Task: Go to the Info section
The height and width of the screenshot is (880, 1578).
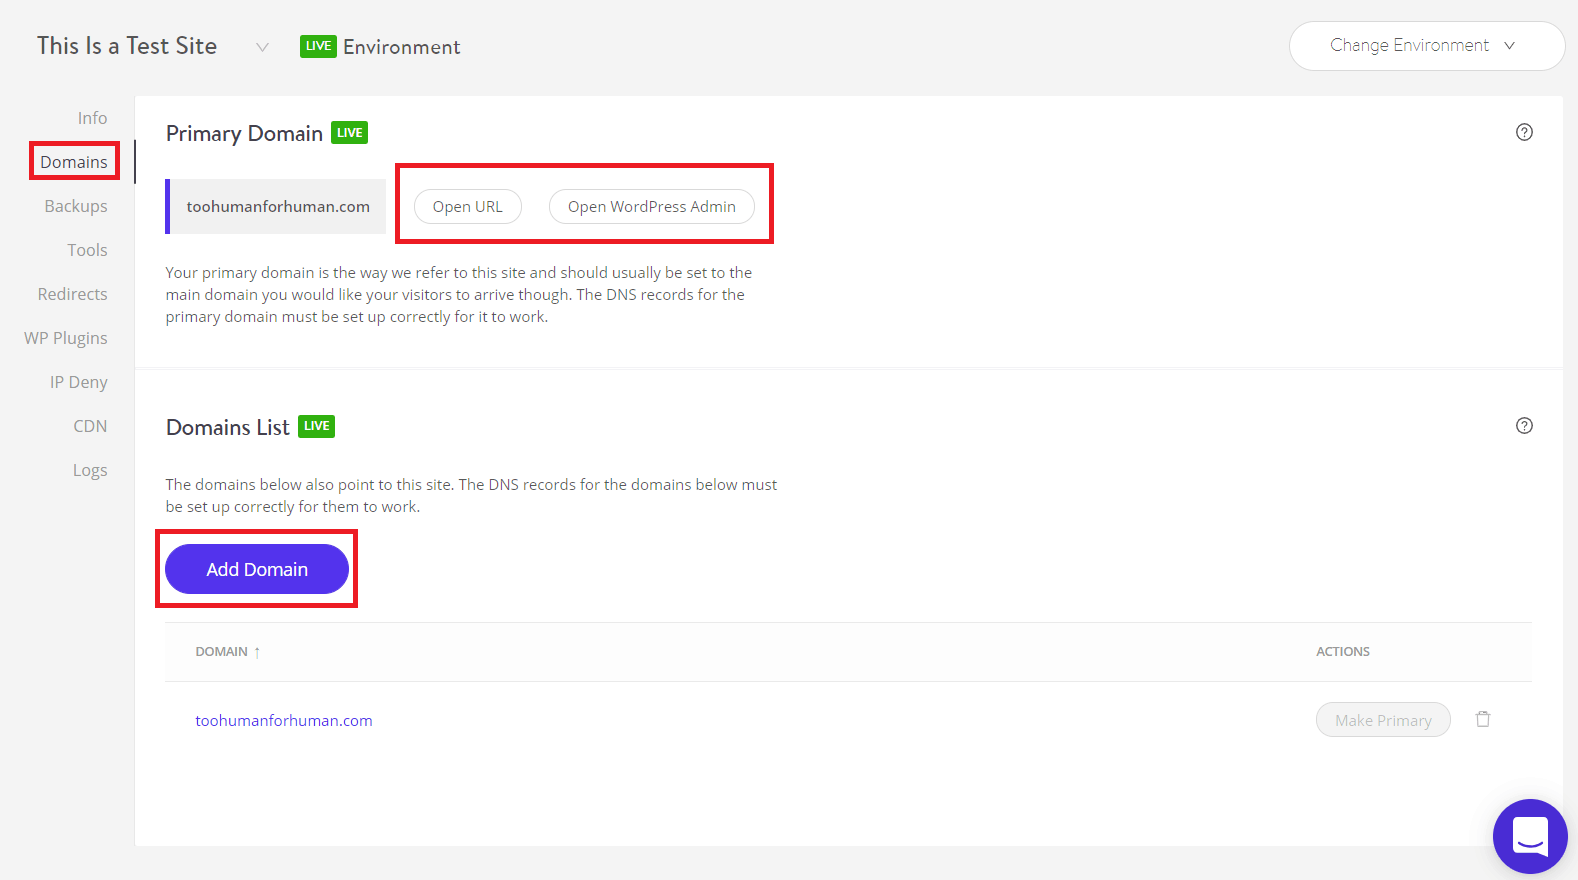Action: tap(92, 118)
